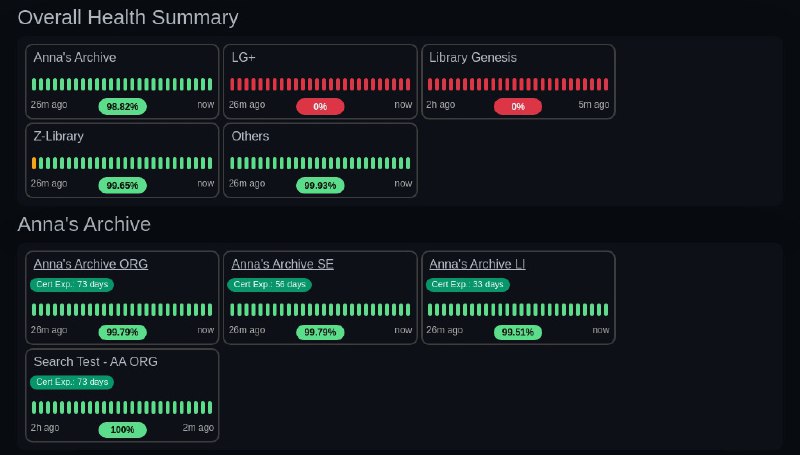Select the Others card title
The height and width of the screenshot is (455, 800).
pos(250,136)
